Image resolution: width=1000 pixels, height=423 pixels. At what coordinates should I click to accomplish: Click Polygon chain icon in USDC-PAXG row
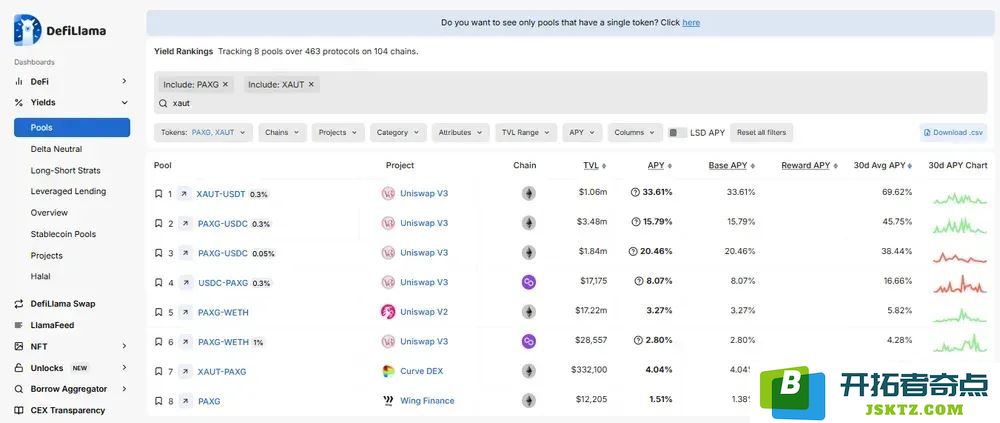529,282
